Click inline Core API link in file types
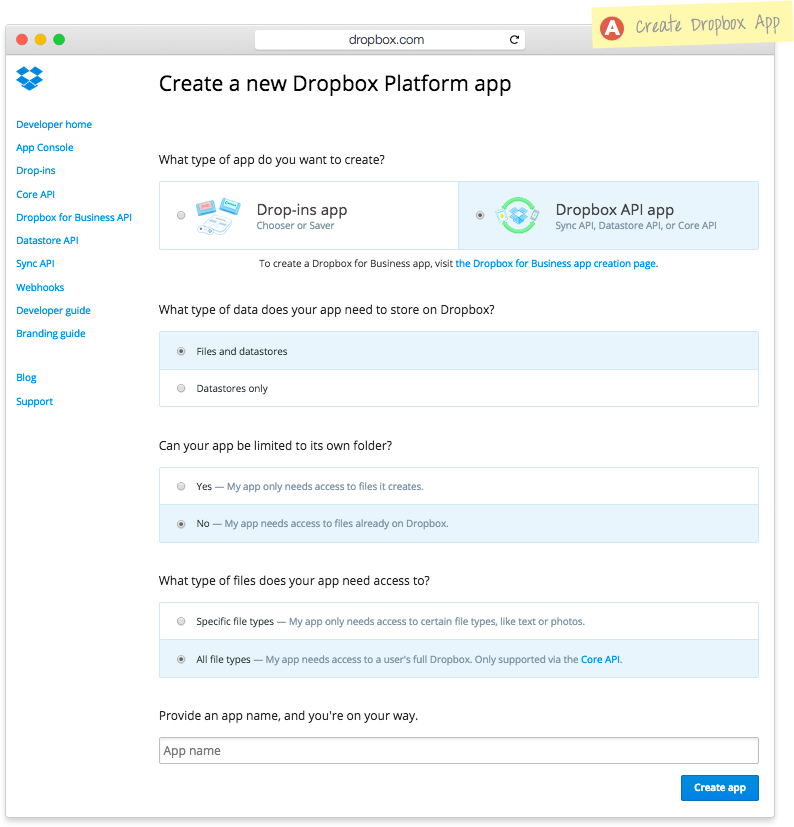The height and width of the screenshot is (827, 794). point(600,659)
